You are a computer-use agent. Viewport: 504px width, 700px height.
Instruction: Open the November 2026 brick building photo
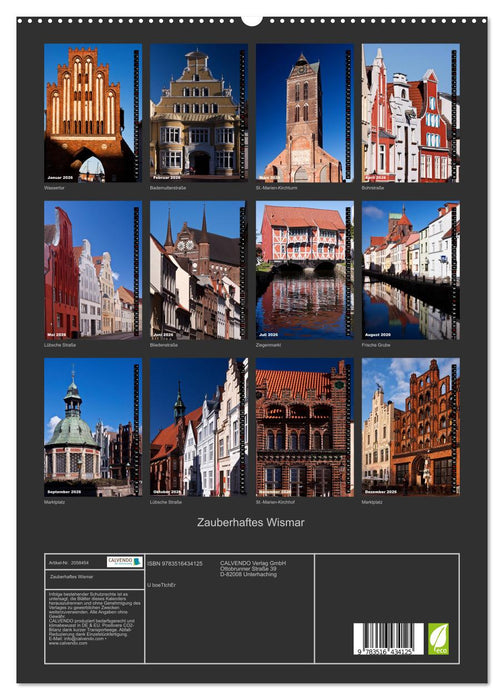tap(304, 427)
